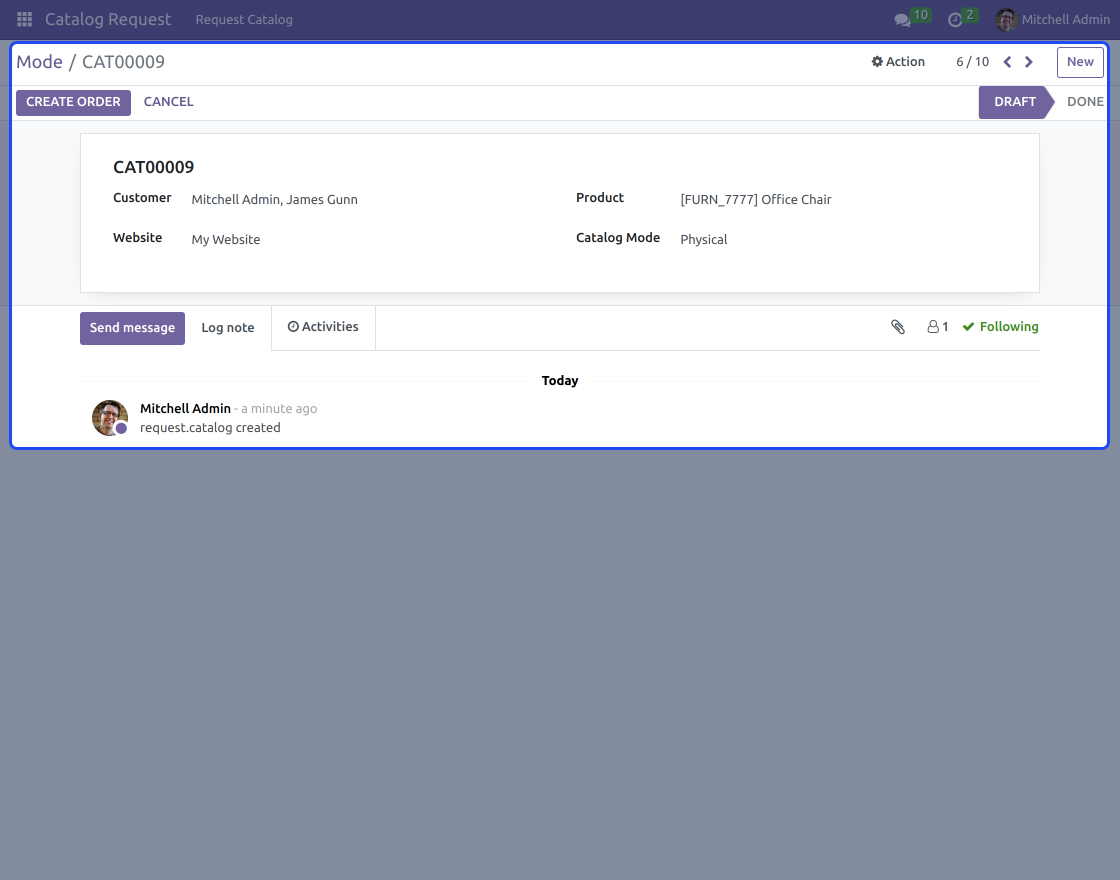Image resolution: width=1120 pixels, height=880 pixels.
Task: Open the Action gear menu
Action: [x=898, y=62]
